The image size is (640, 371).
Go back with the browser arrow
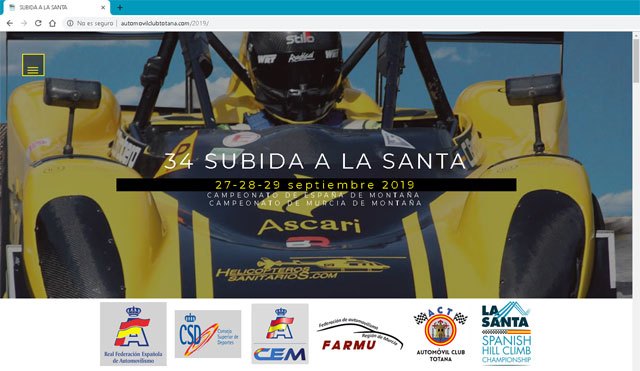click(10, 23)
